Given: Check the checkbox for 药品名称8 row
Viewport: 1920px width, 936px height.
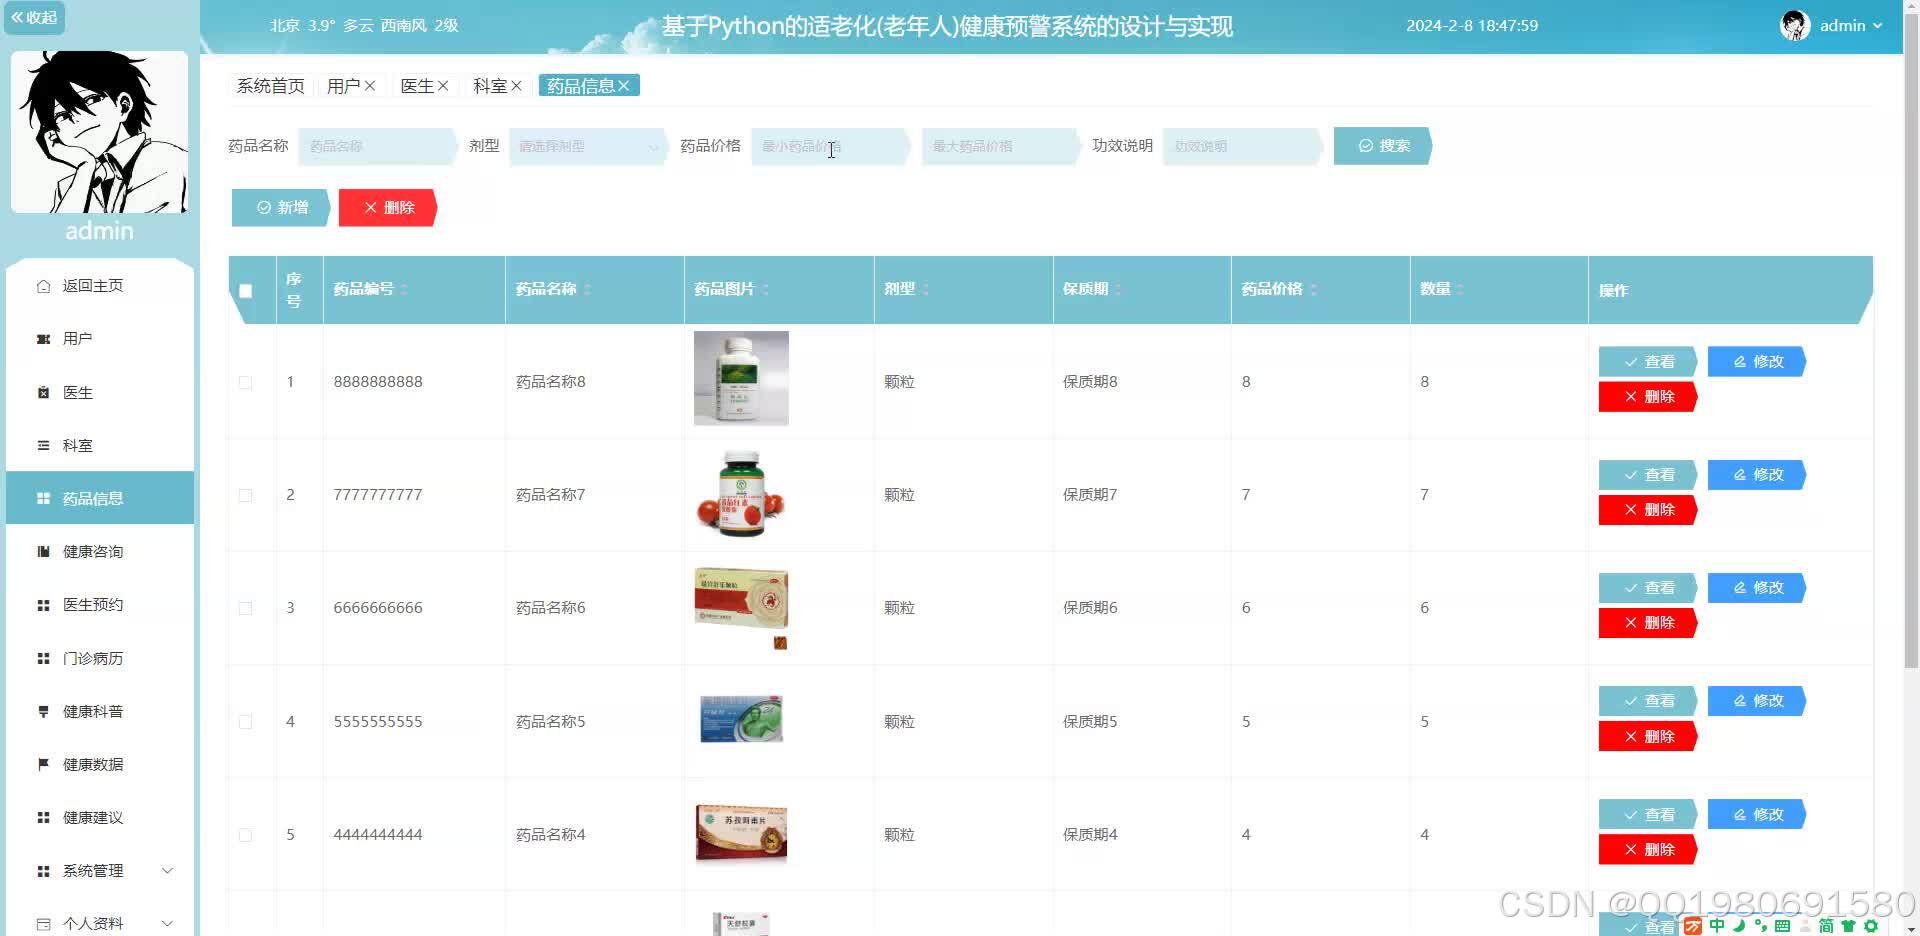Looking at the screenshot, I should 245,381.
